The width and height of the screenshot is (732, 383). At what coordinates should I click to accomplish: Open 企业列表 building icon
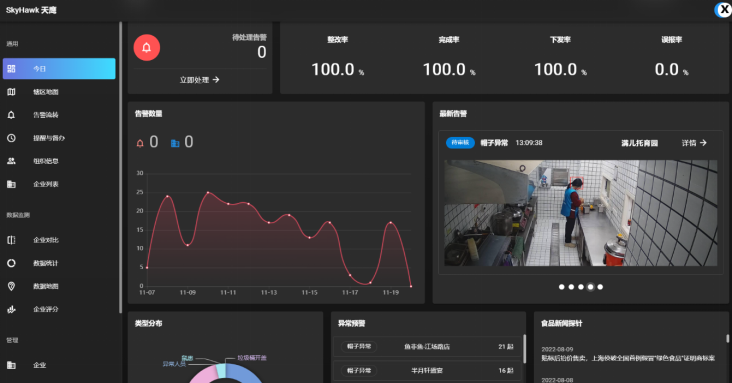11,184
